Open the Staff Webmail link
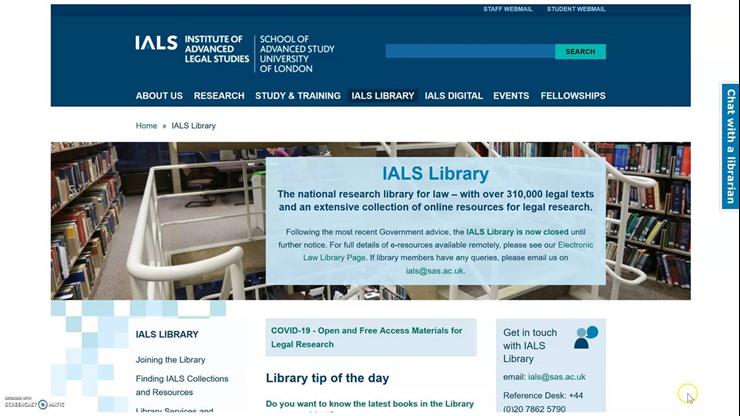This screenshot has height=416, width=740. (x=507, y=9)
